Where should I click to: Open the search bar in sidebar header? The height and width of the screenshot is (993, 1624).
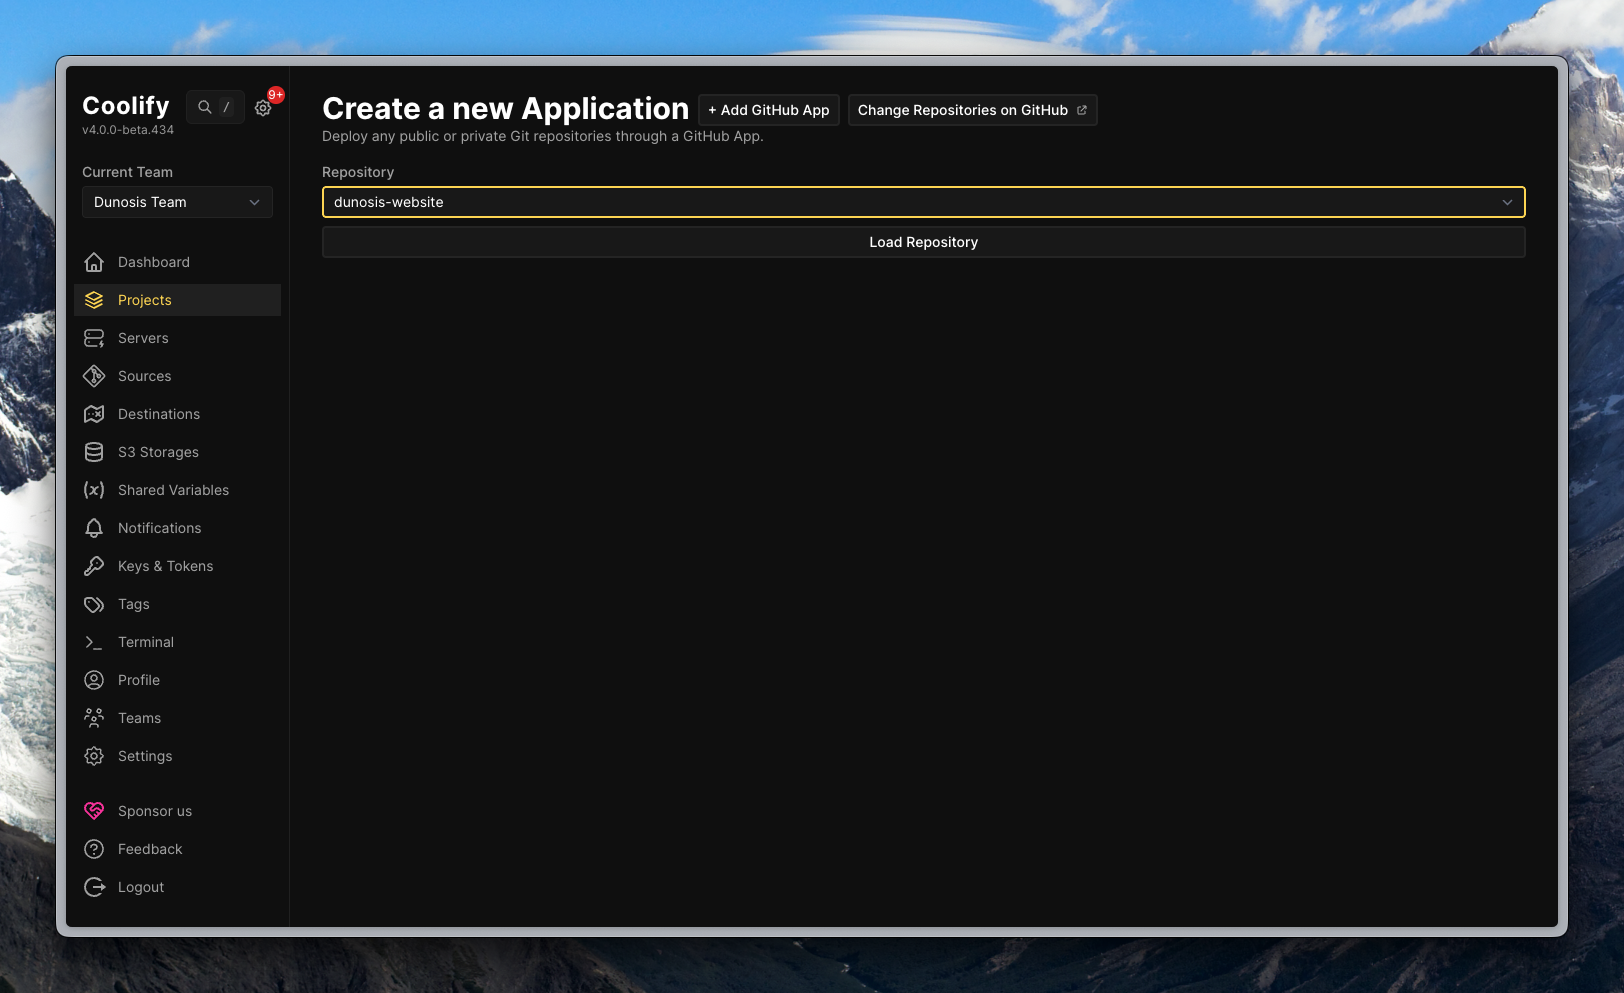click(x=214, y=107)
